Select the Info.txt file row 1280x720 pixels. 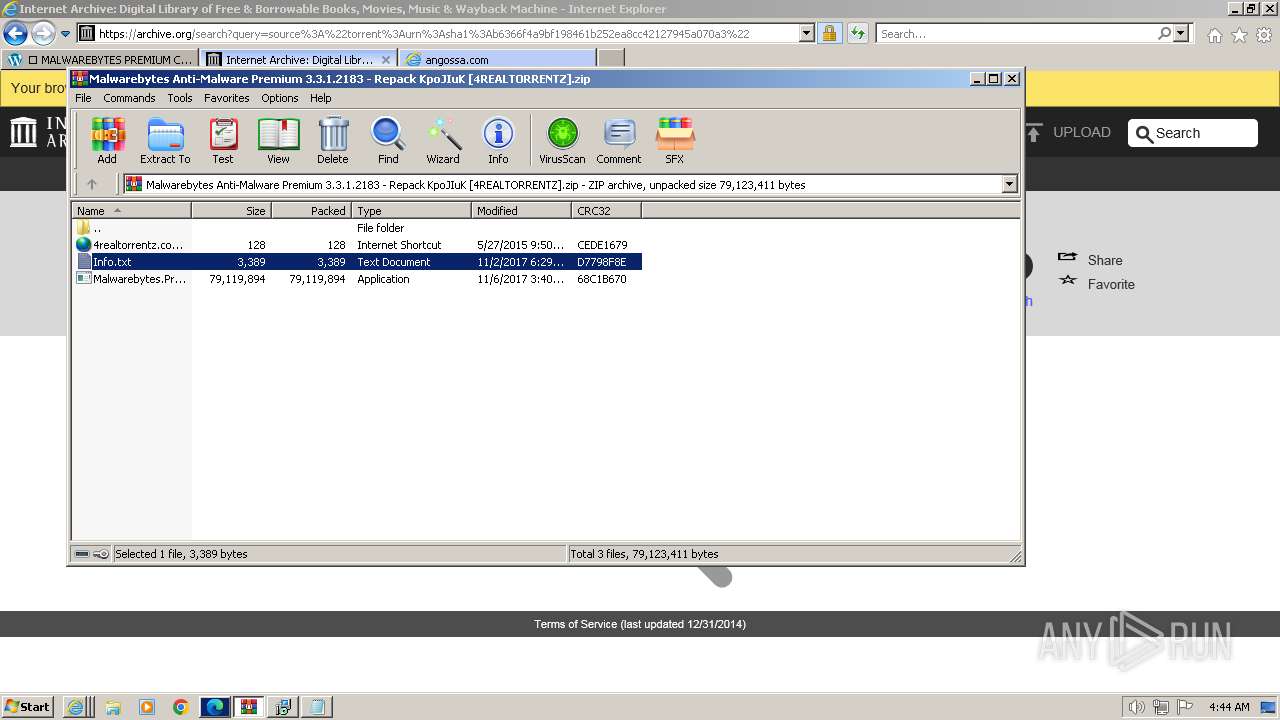(357, 262)
